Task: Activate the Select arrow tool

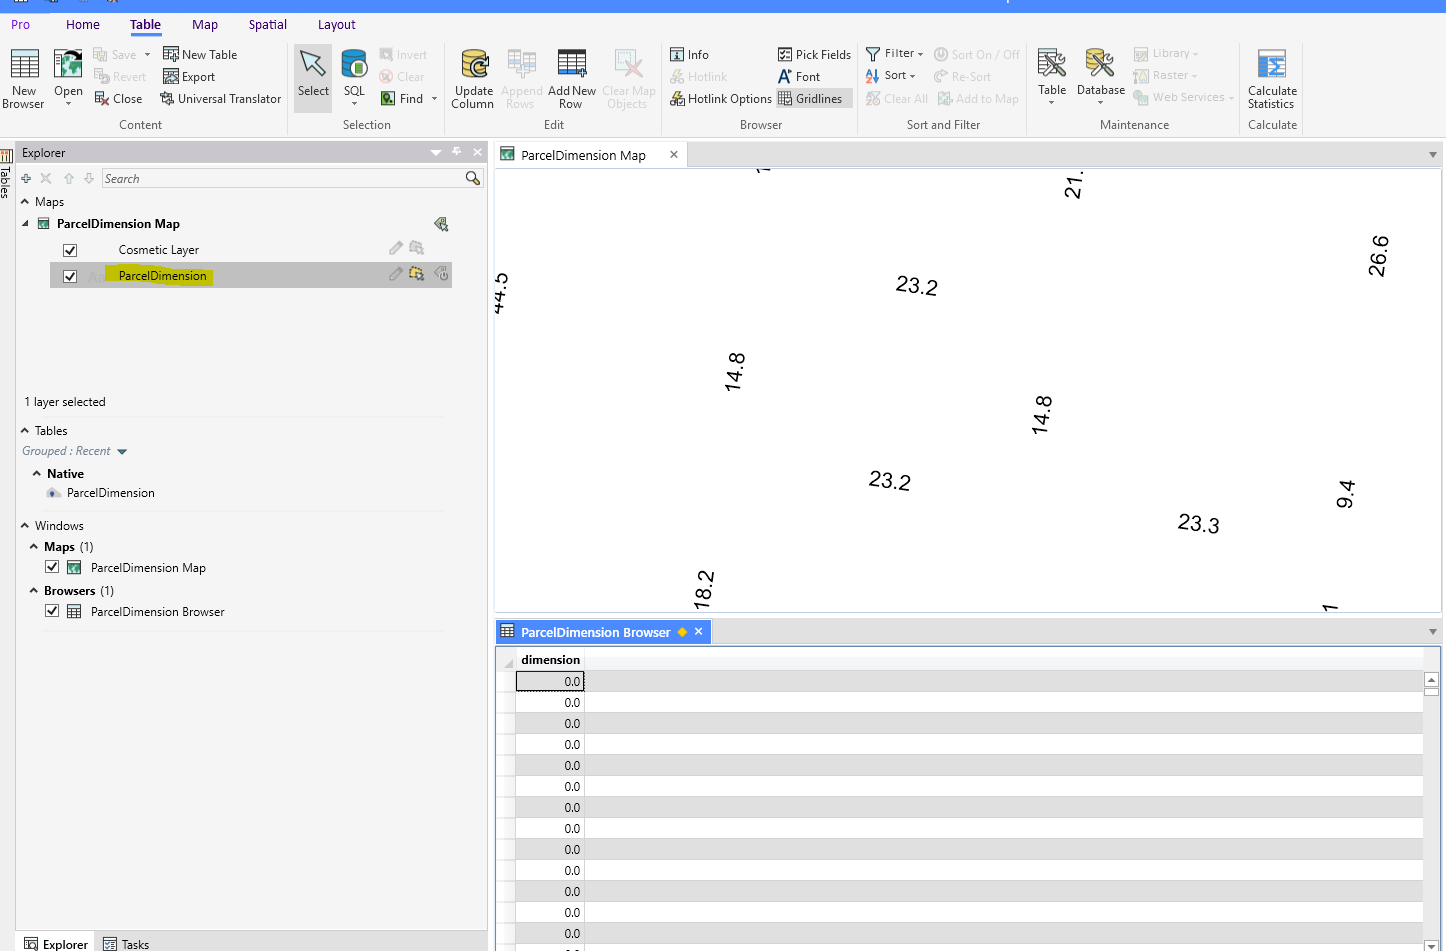Action: pos(313,66)
